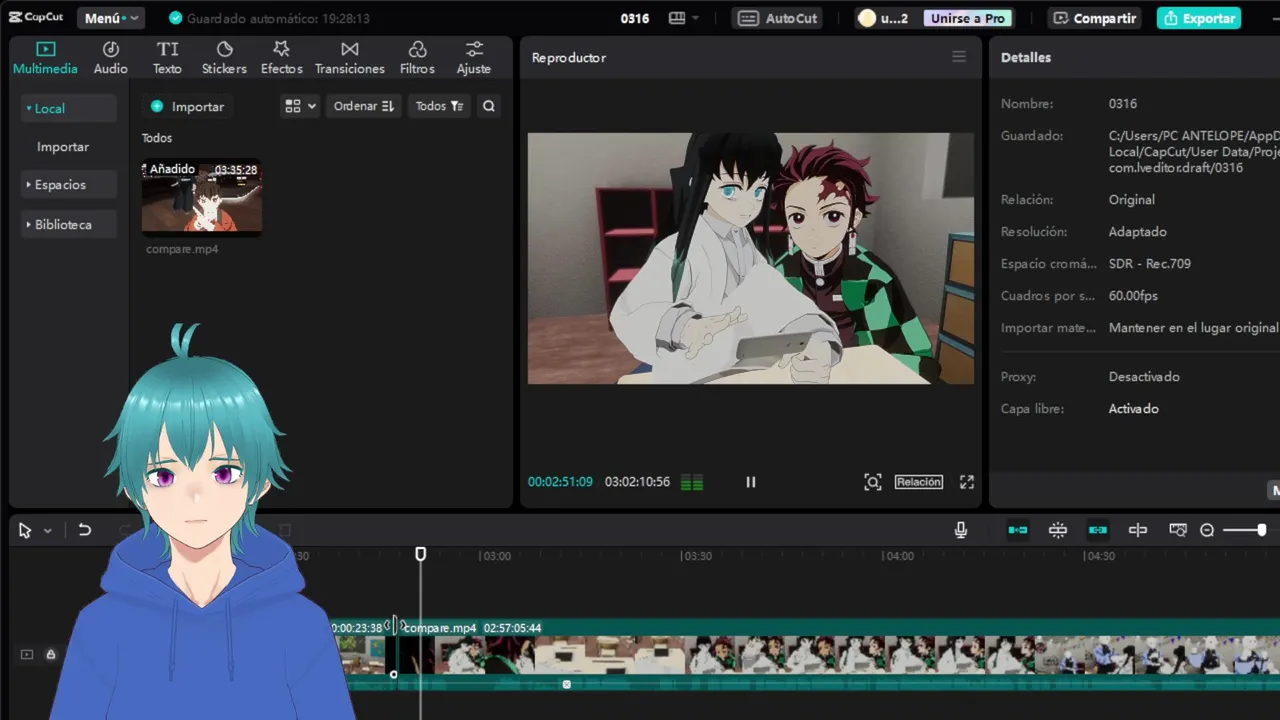The width and height of the screenshot is (1280, 720).
Task: Click the media search icon
Action: pyautogui.click(x=489, y=106)
